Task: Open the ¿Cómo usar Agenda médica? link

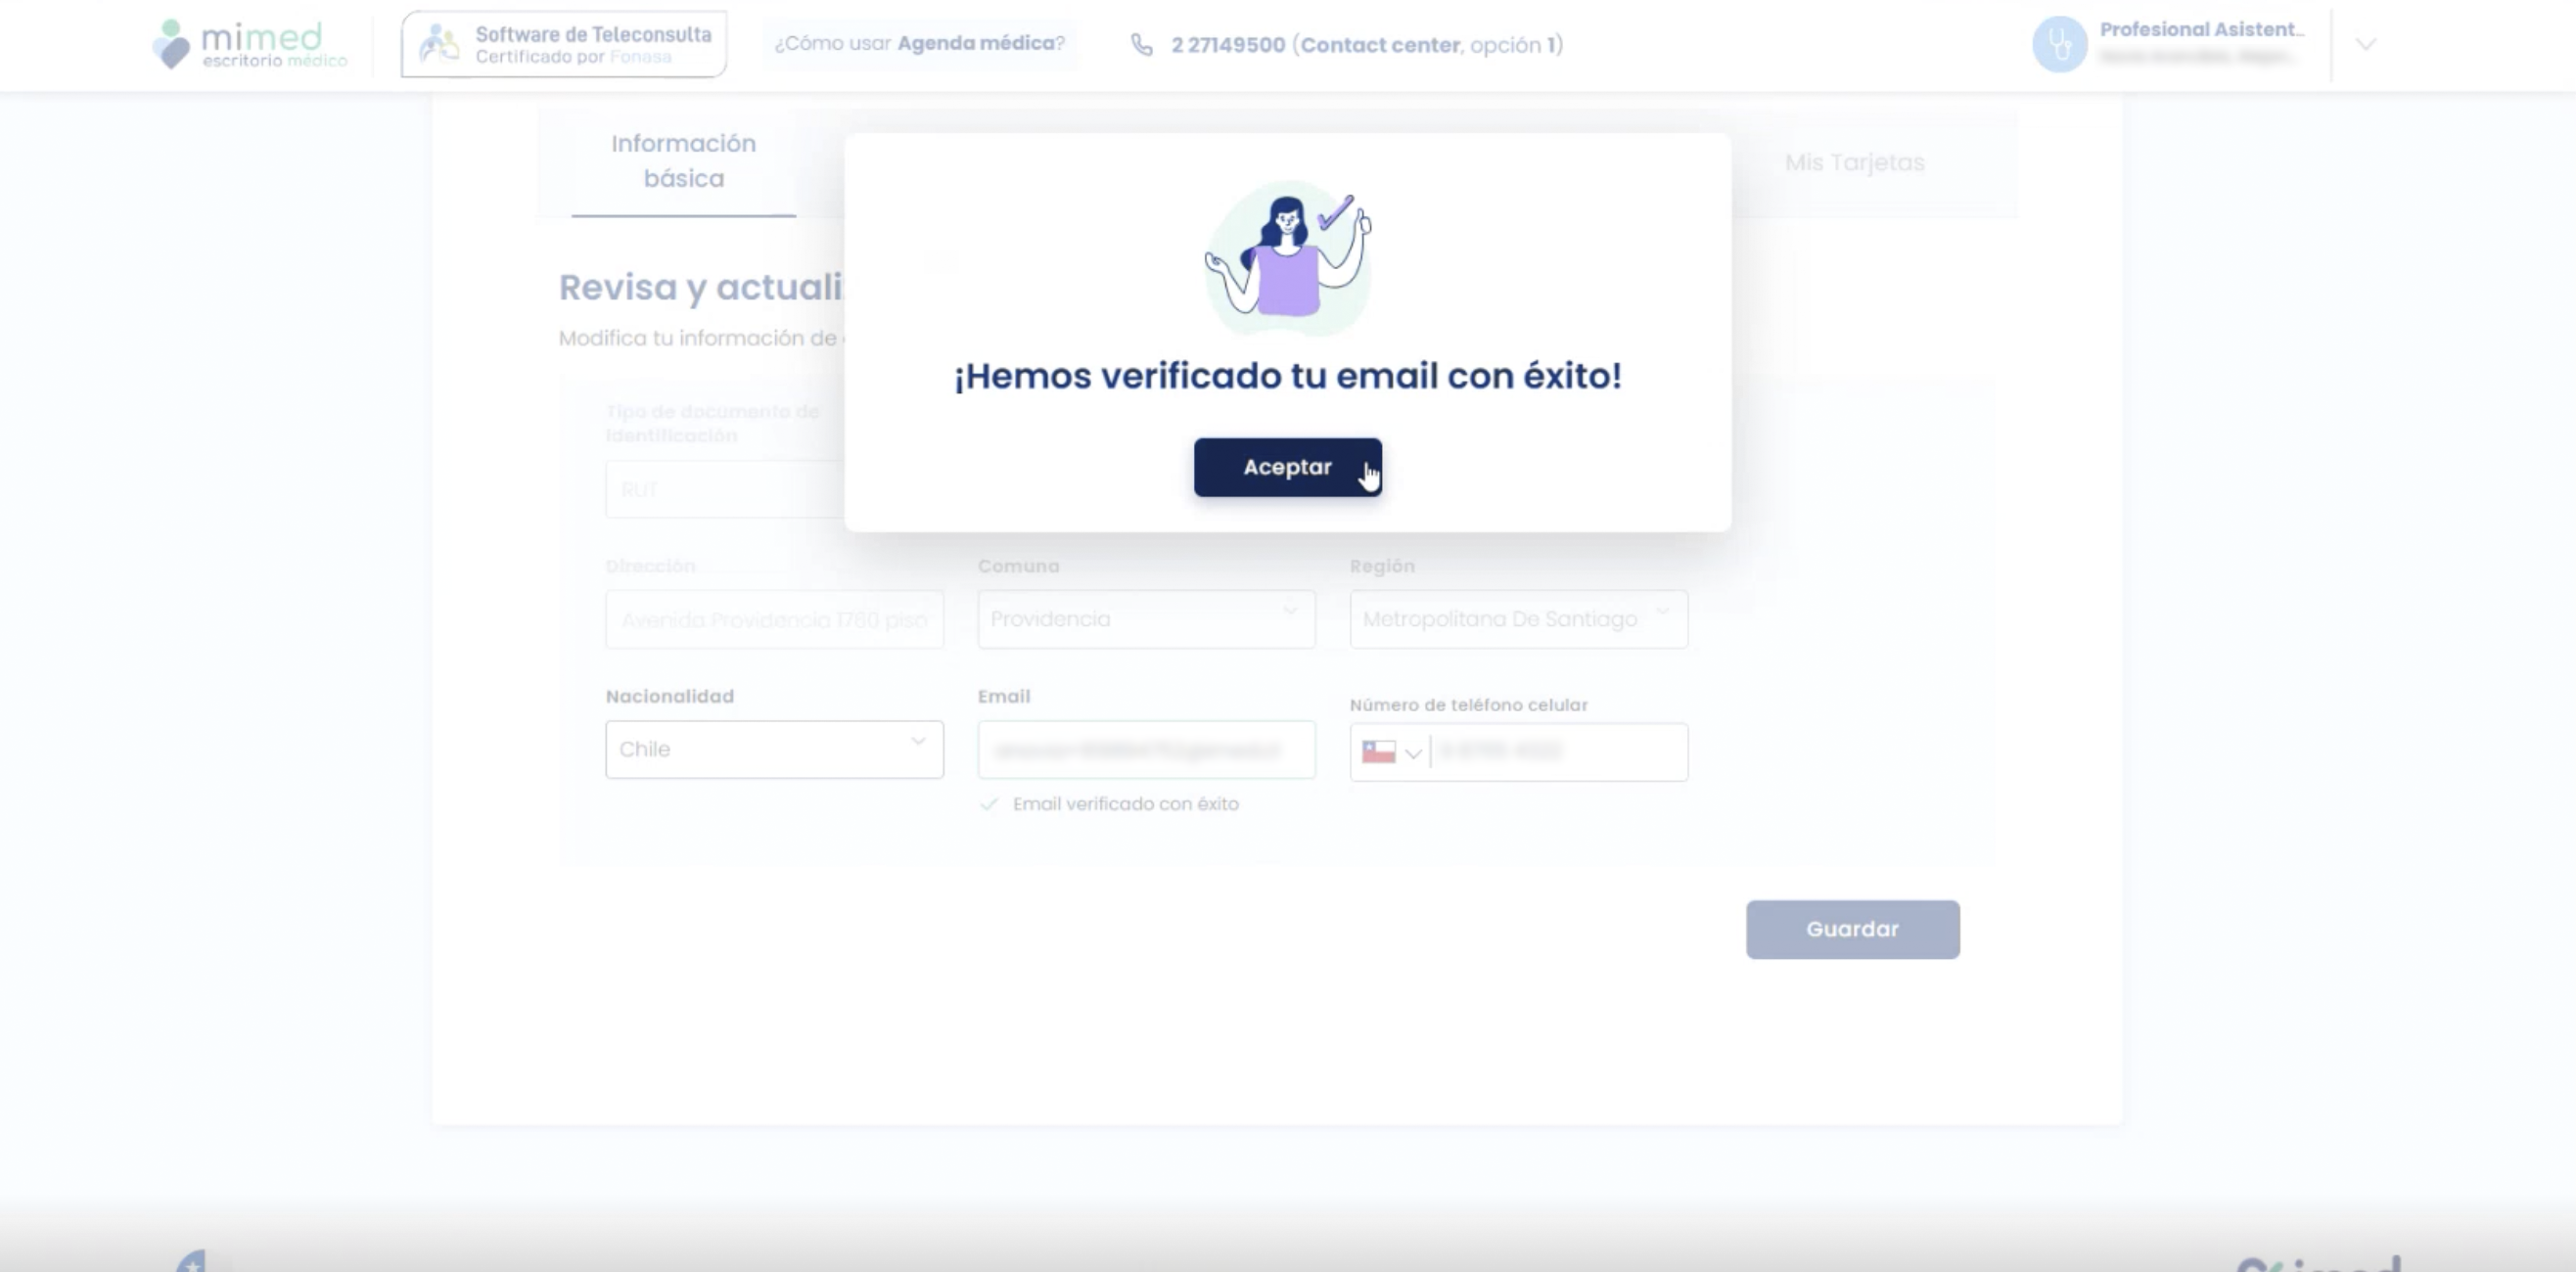Action: coord(919,44)
